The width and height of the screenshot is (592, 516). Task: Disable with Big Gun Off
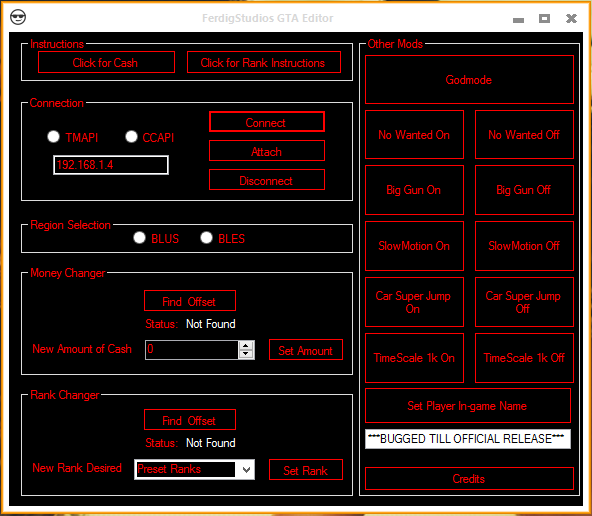tap(524, 190)
